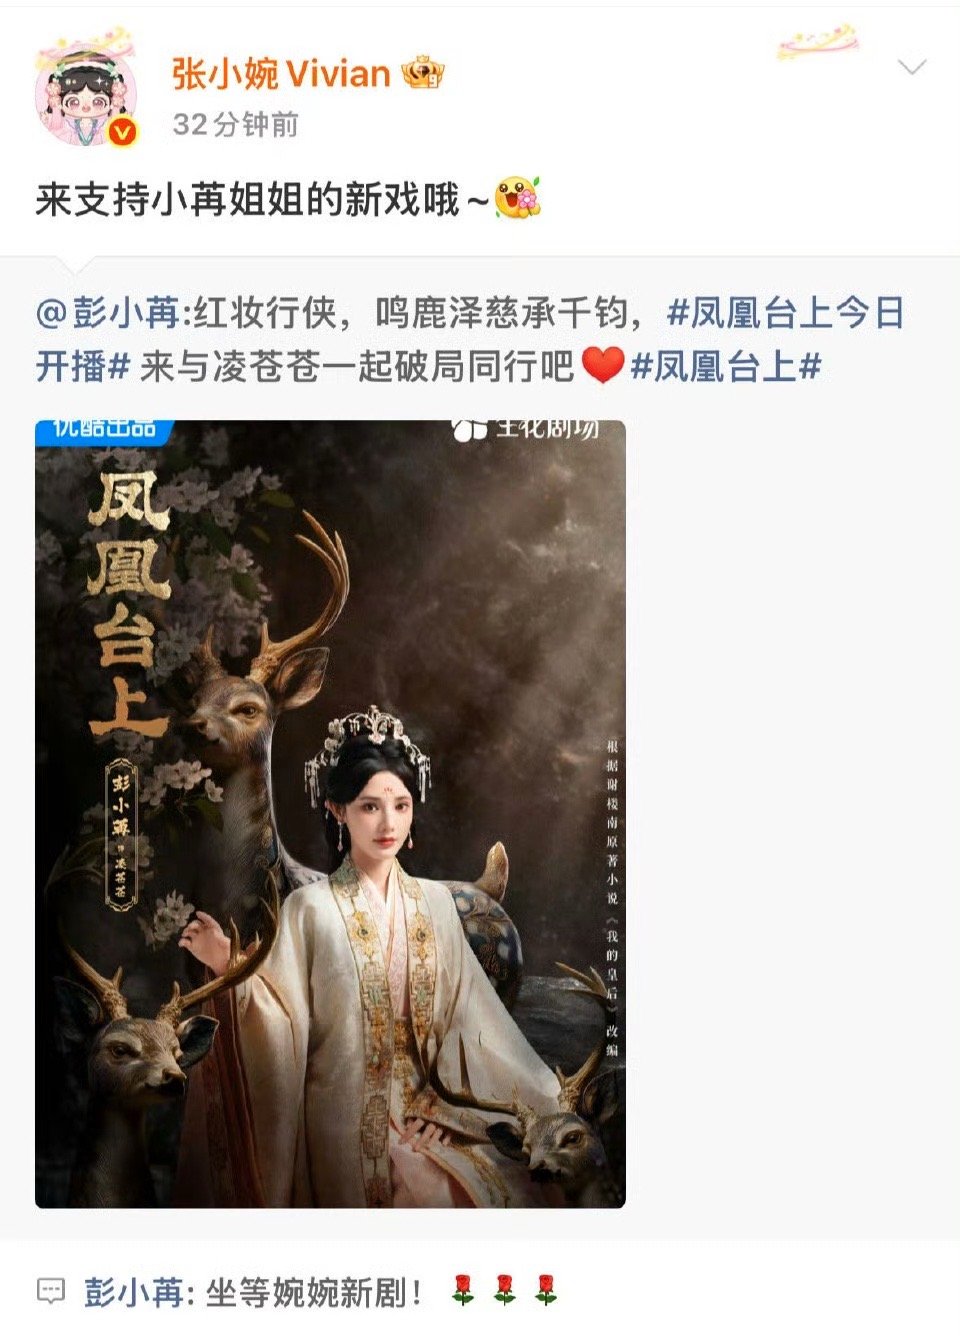Click the comment bubble icon
Image resolution: width=960 pixels, height=1336 pixels.
(50, 1291)
